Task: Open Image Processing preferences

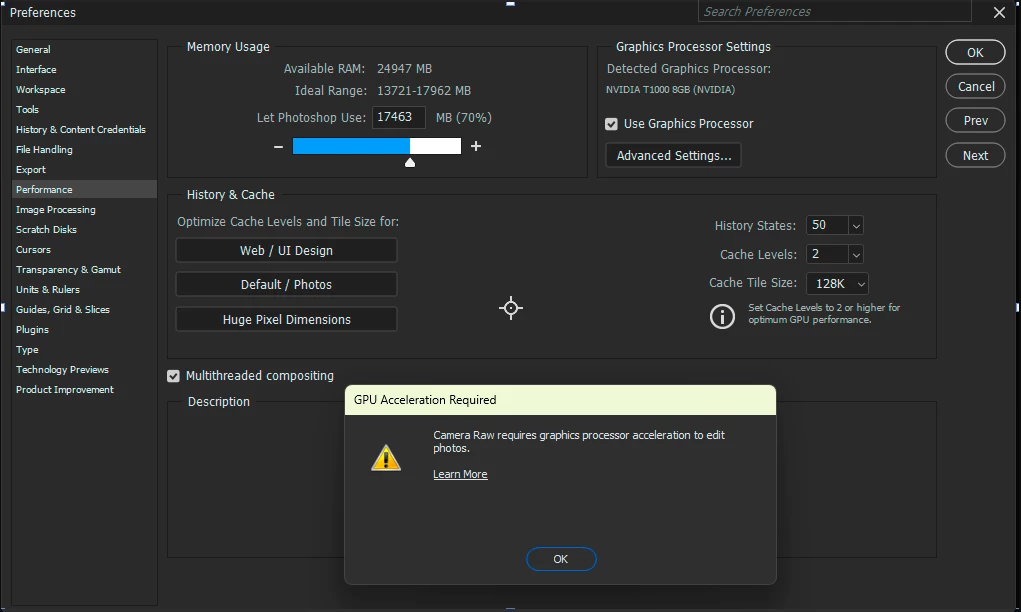Action: click(x=56, y=210)
